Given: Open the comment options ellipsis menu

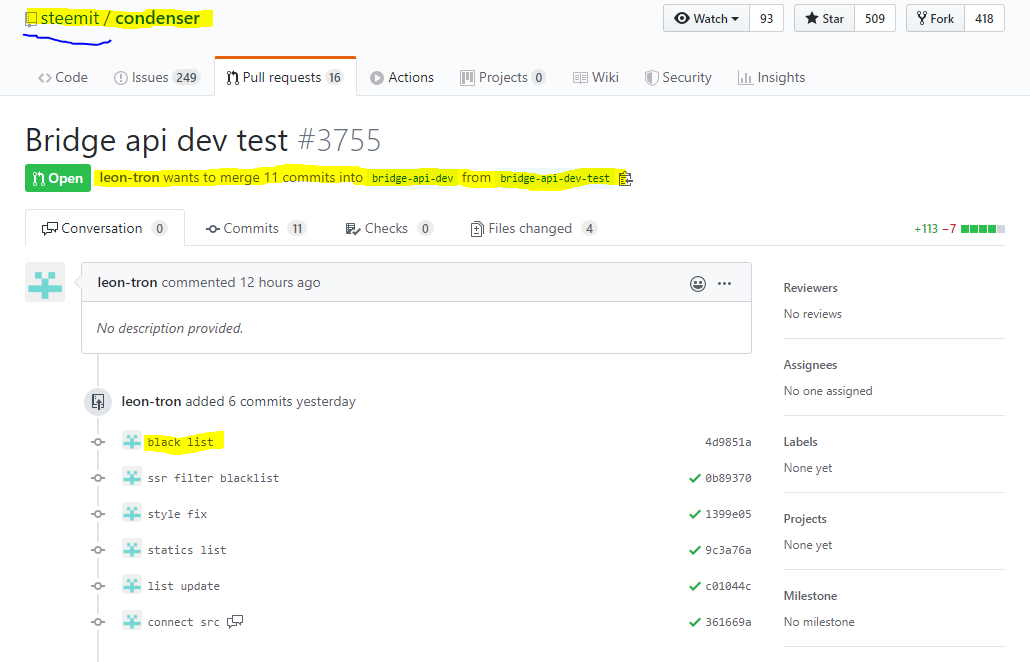Looking at the screenshot, I should pos(725,284).
